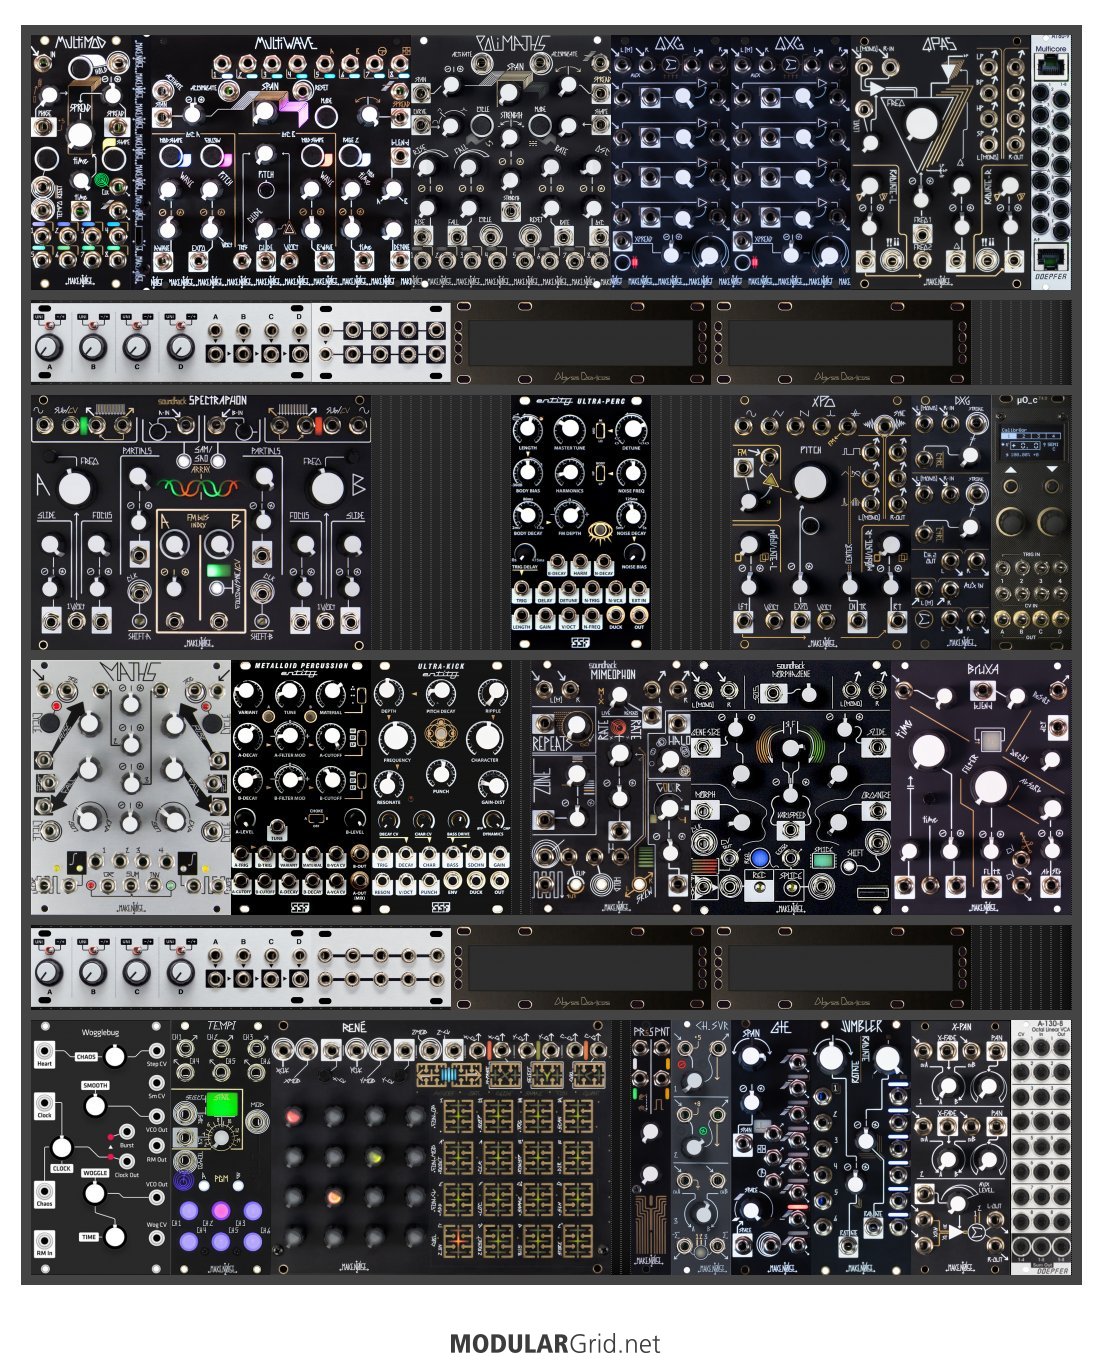Click the Wogglebug RM In jack
1112x1365 pixels.
point(45,1240)
